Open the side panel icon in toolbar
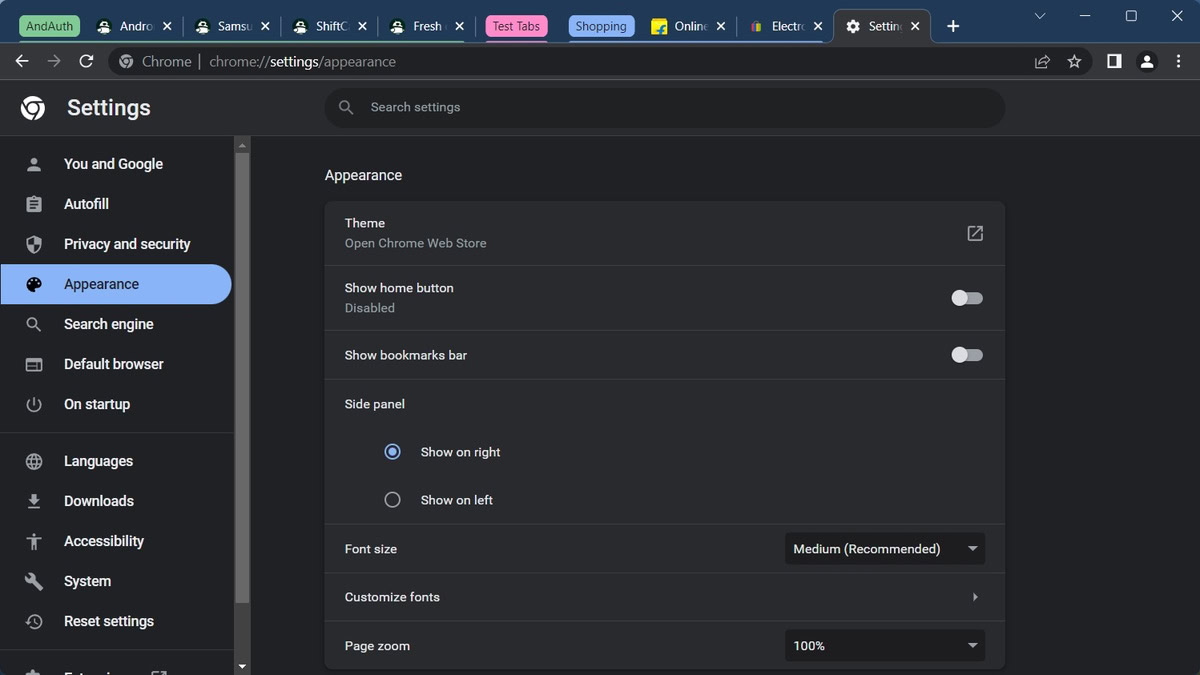 coord(1114,61)
